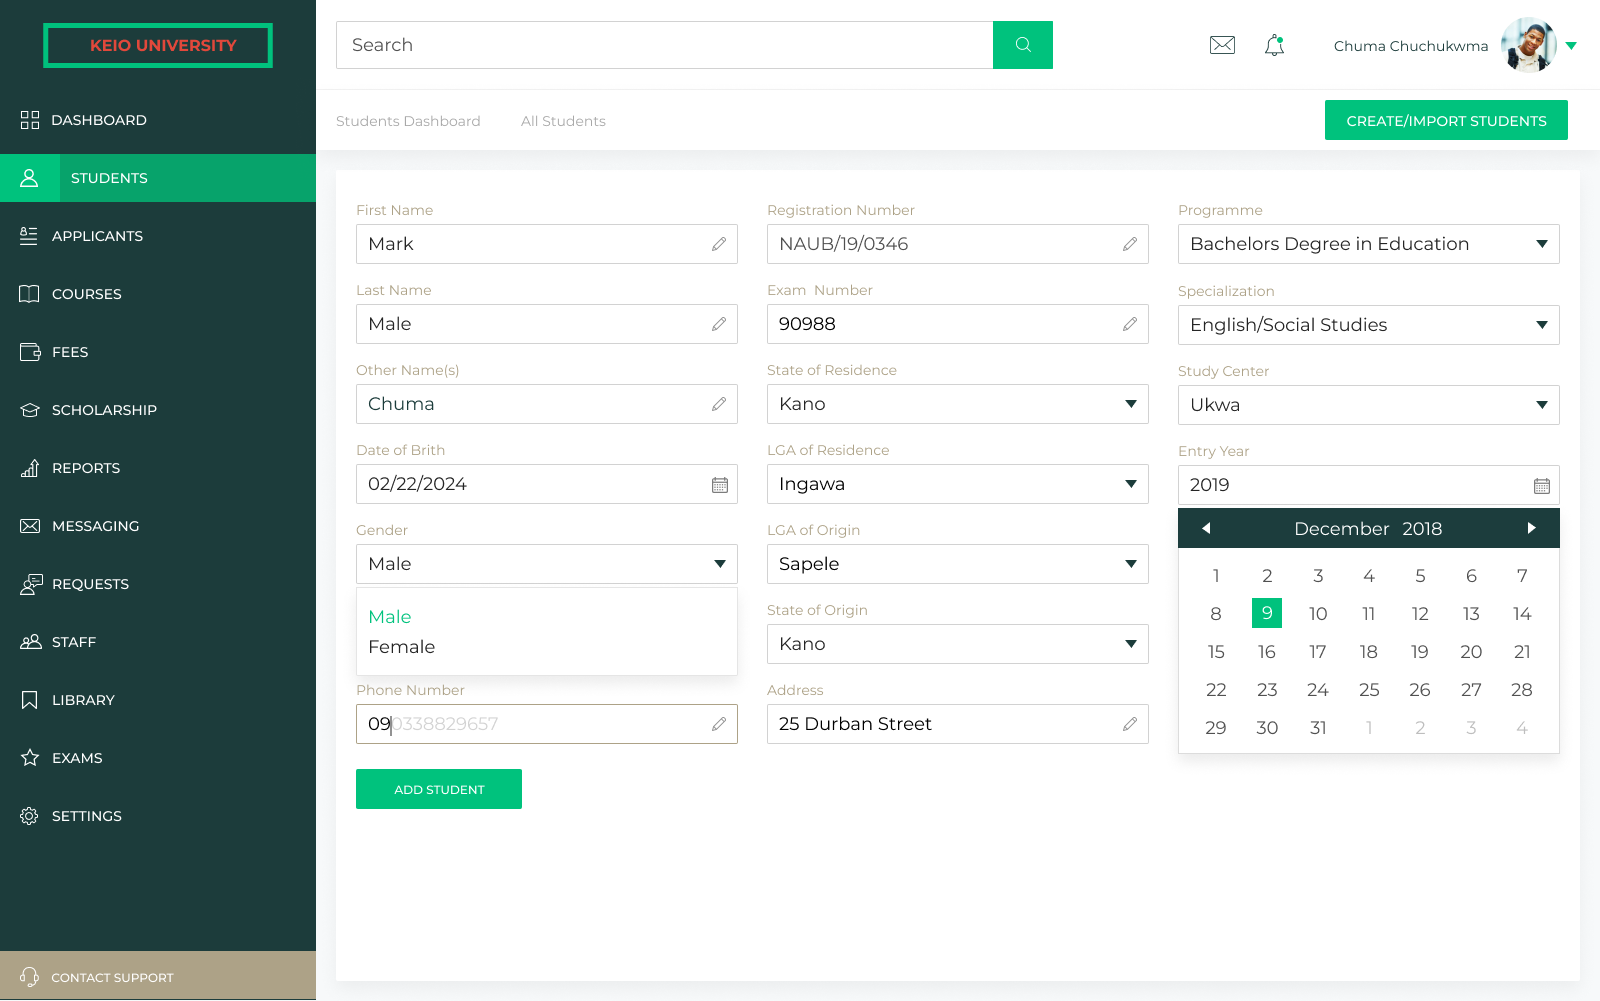Select Female from the Gender dropdown
Image resolution: width=1600 pixels, height=1001 pixels.
[x=402, y=647]
